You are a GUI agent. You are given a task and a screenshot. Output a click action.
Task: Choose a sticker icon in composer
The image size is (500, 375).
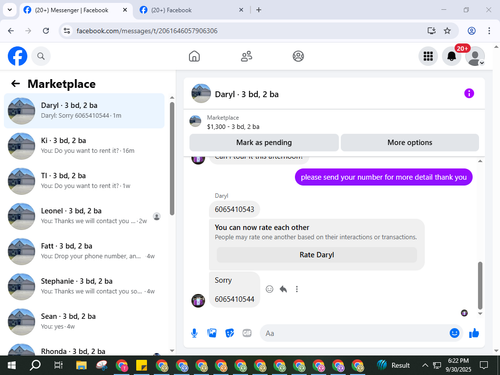[x=229, y=333]
